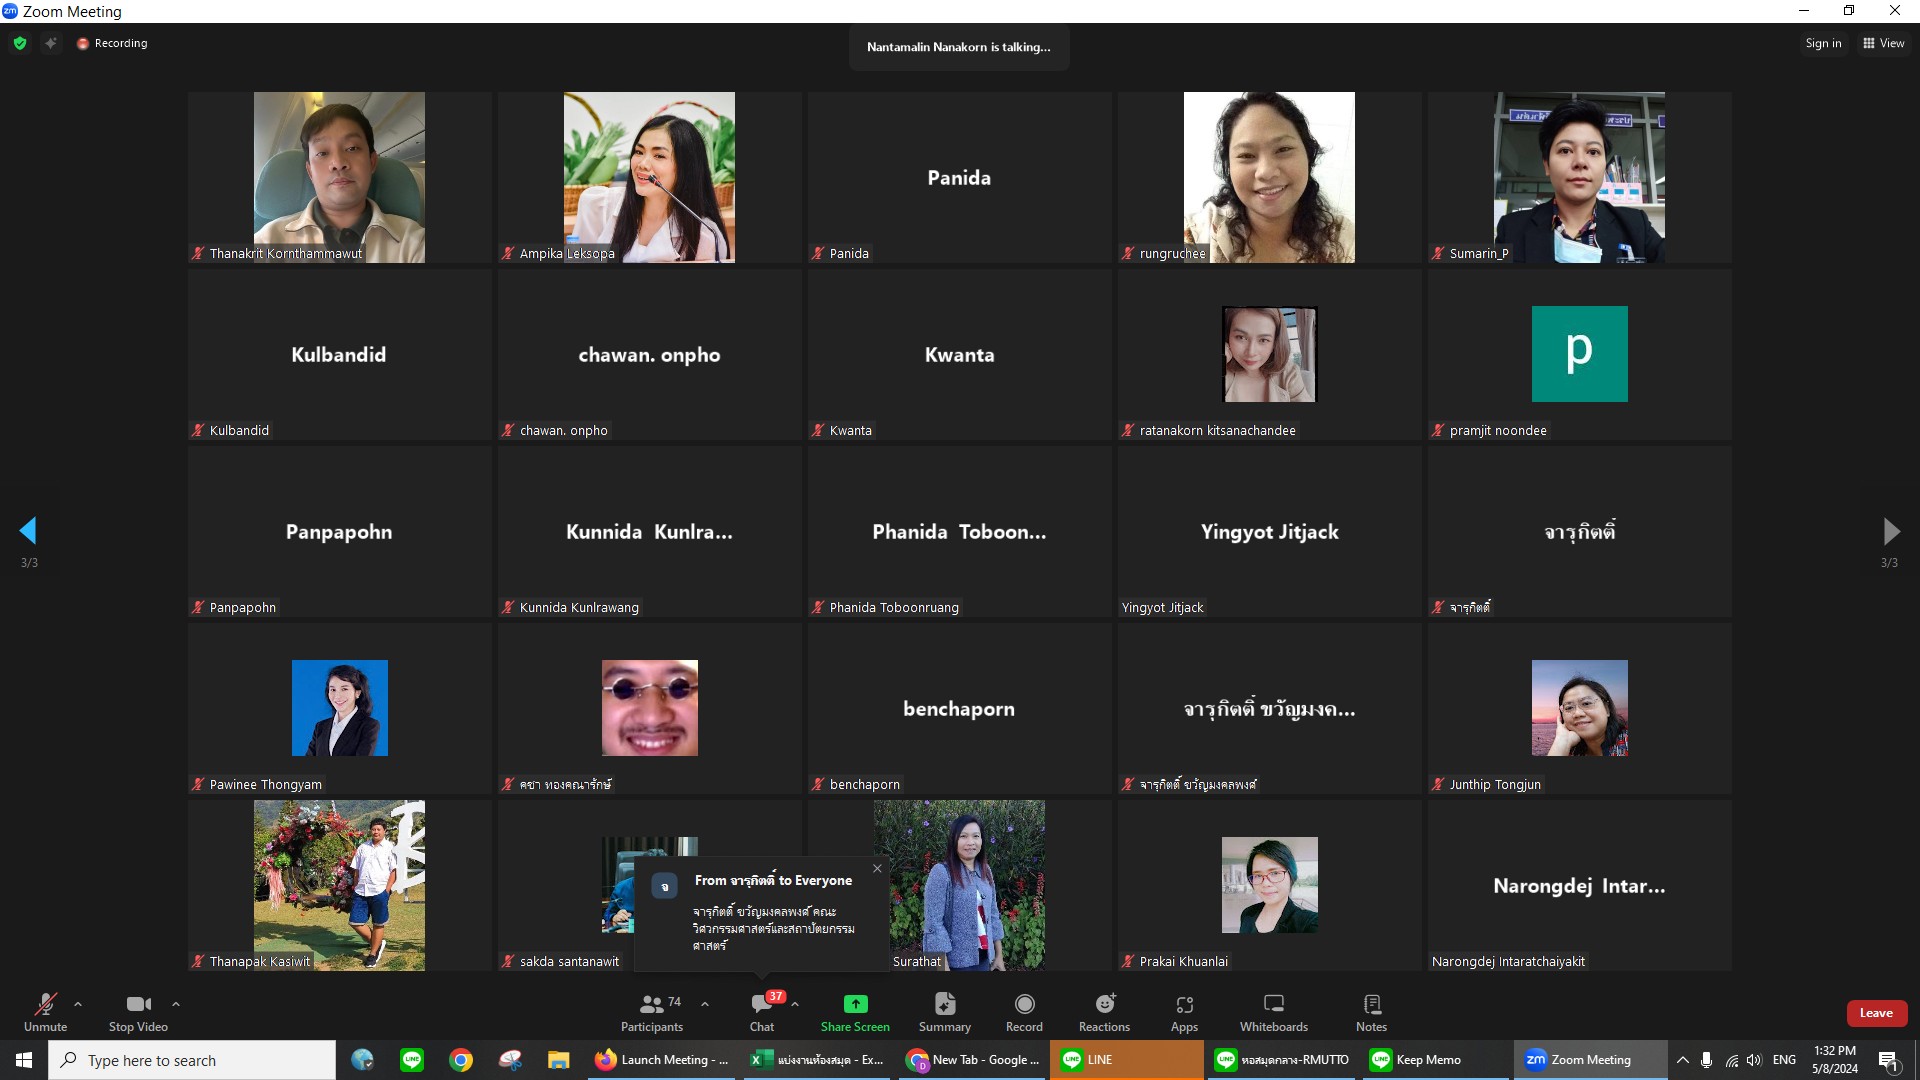Switch to Keep Memo LINE taskbar item
This screenshot has height=1080, width=1920.
1436,1060
